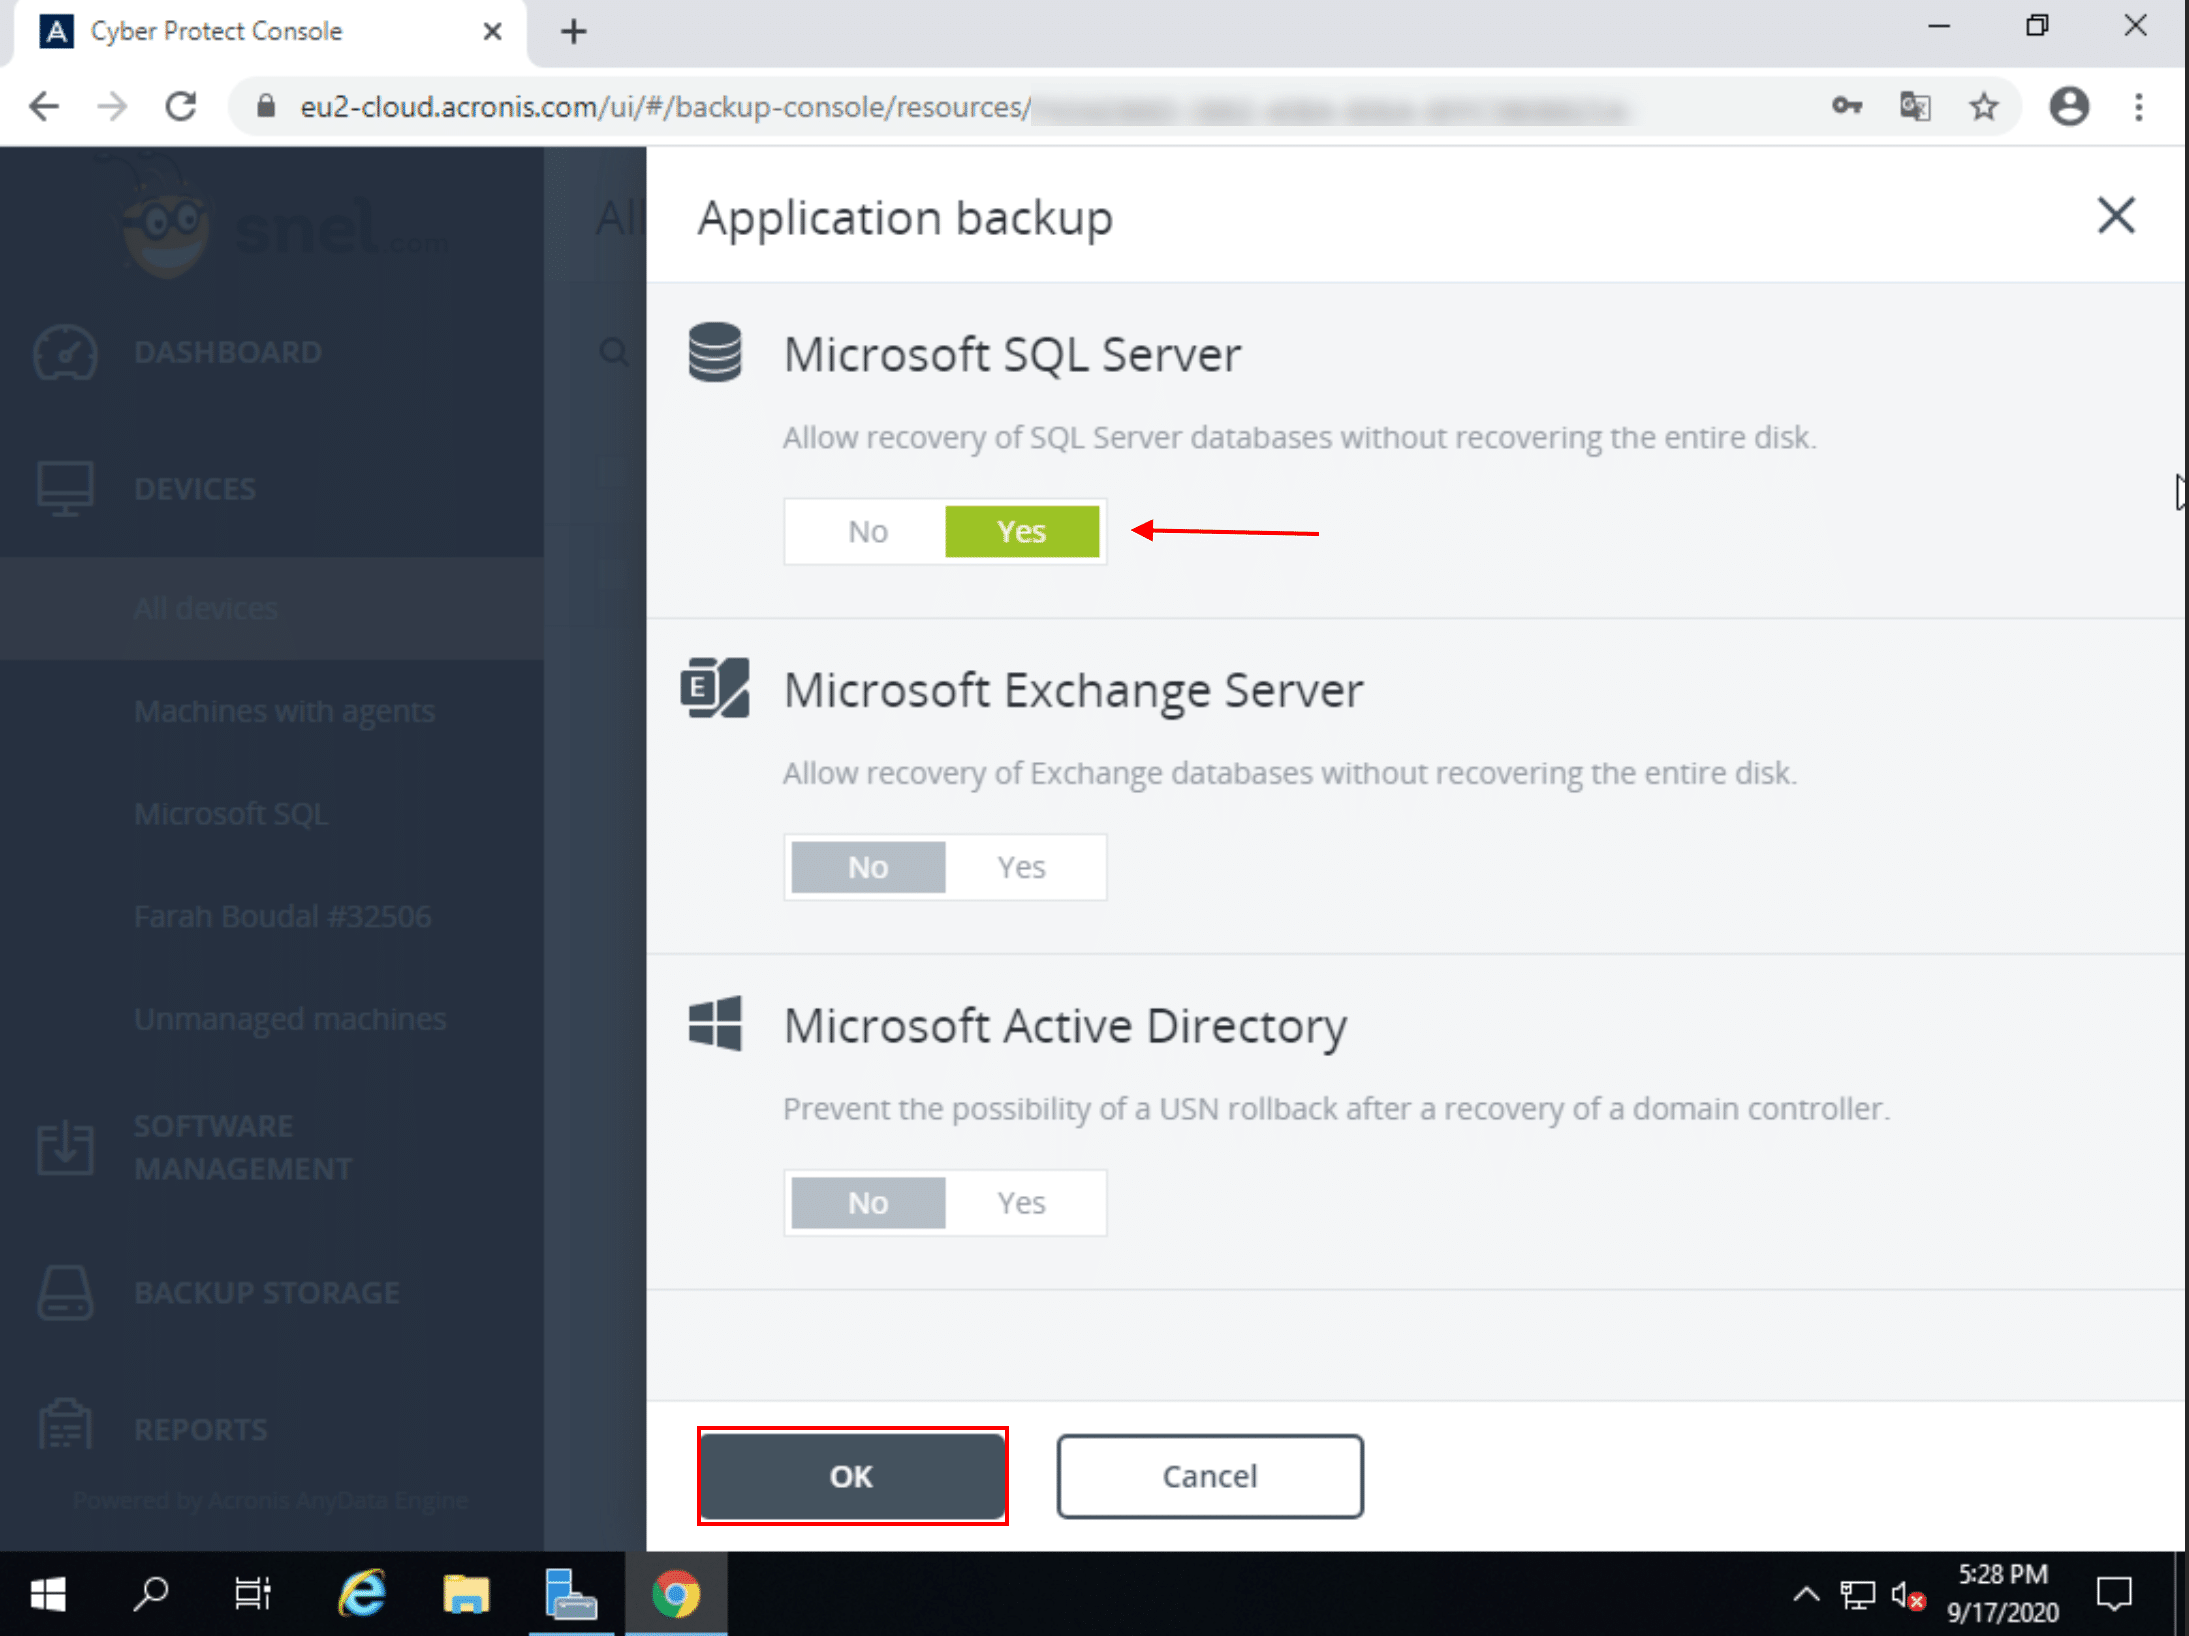Click the translate page icon
The height and width of the screenshot is (1636, 2189).
pos(1915,106)
